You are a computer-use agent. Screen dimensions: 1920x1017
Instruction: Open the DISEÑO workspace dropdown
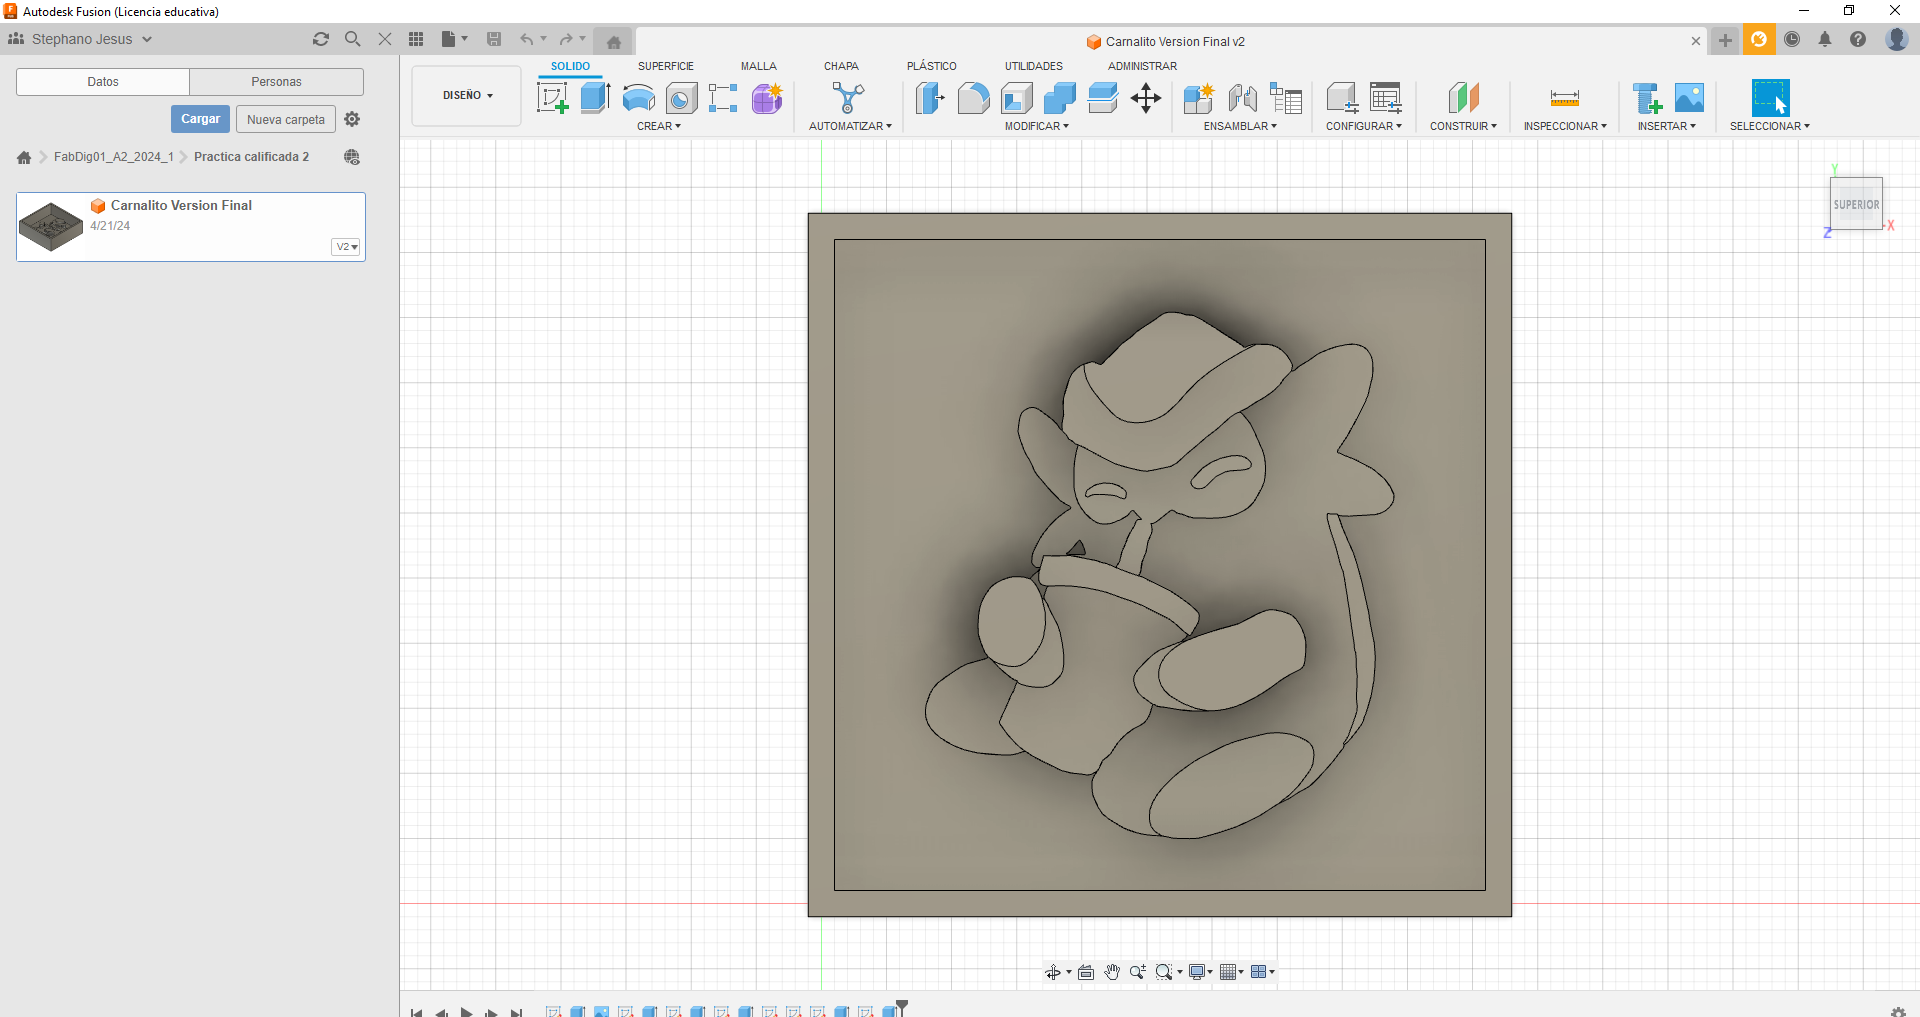[x=467, y=96]
